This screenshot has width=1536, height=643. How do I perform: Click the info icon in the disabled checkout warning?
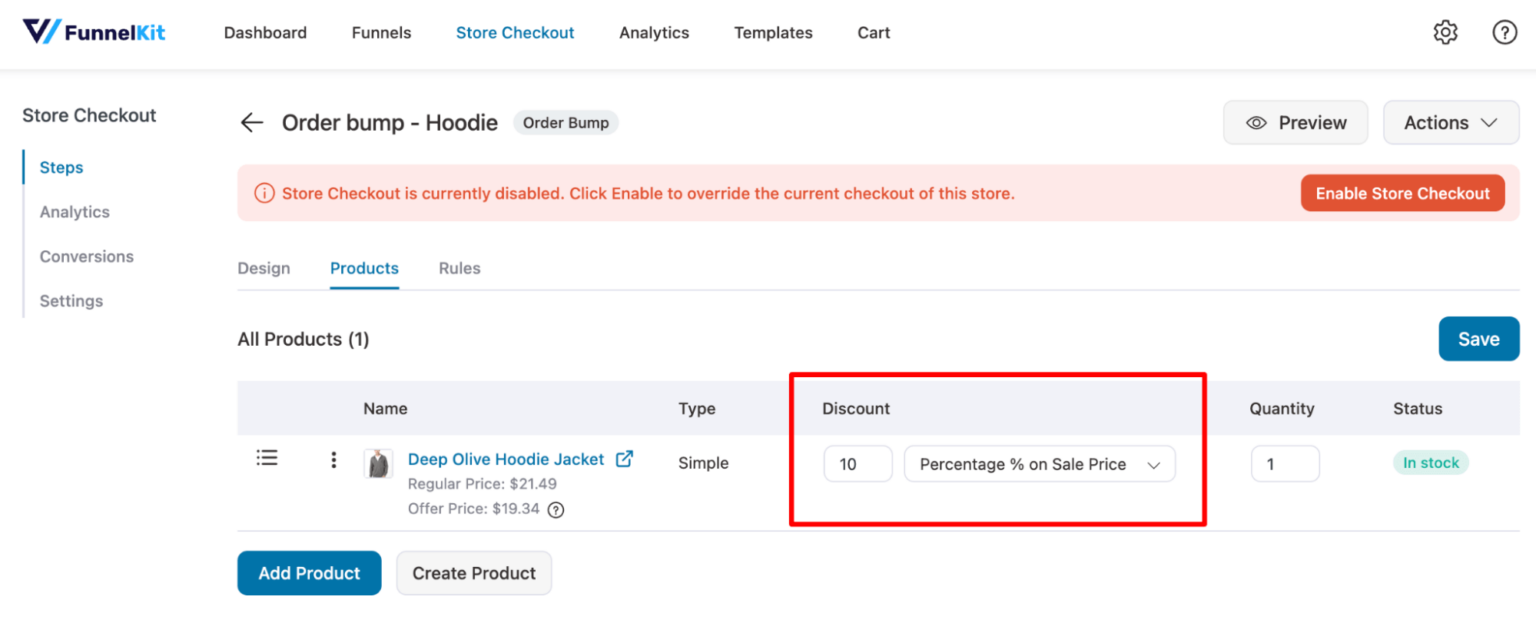pos(264,192)
